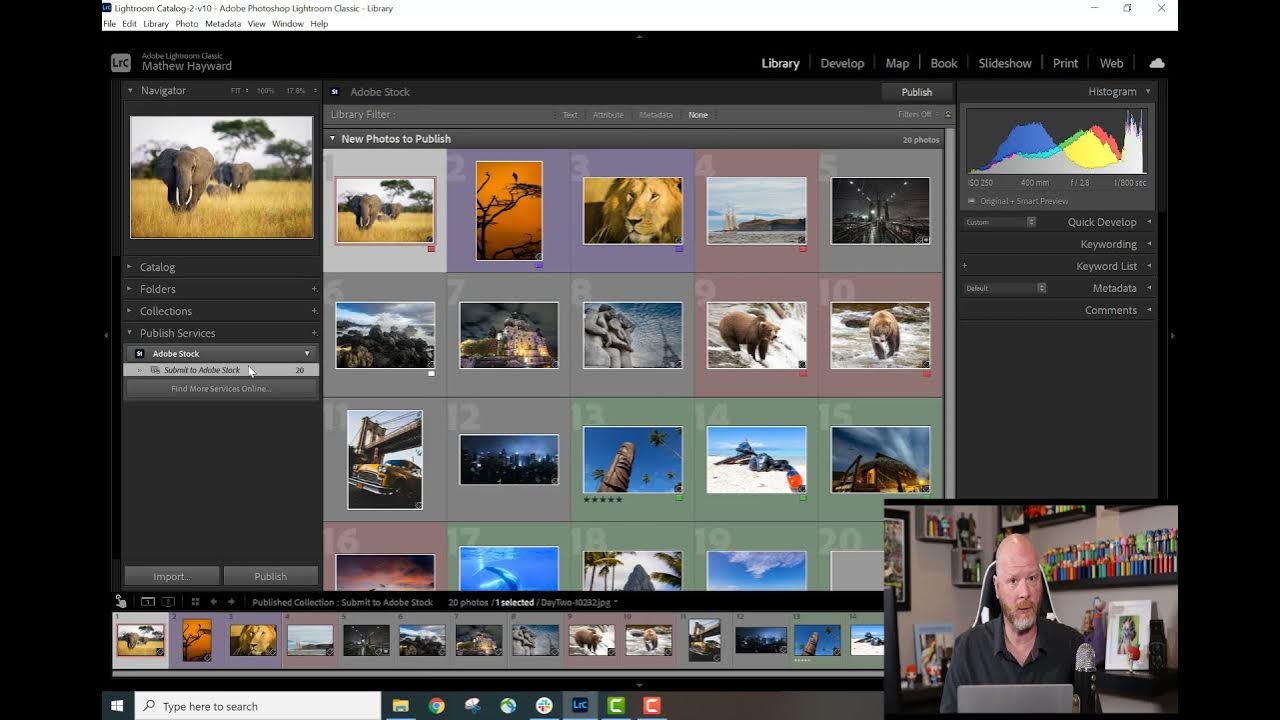This screenshot has width=1280, height=720.
Task: Add a keyword with the Keyword List plus
Action: click(965, 266)
